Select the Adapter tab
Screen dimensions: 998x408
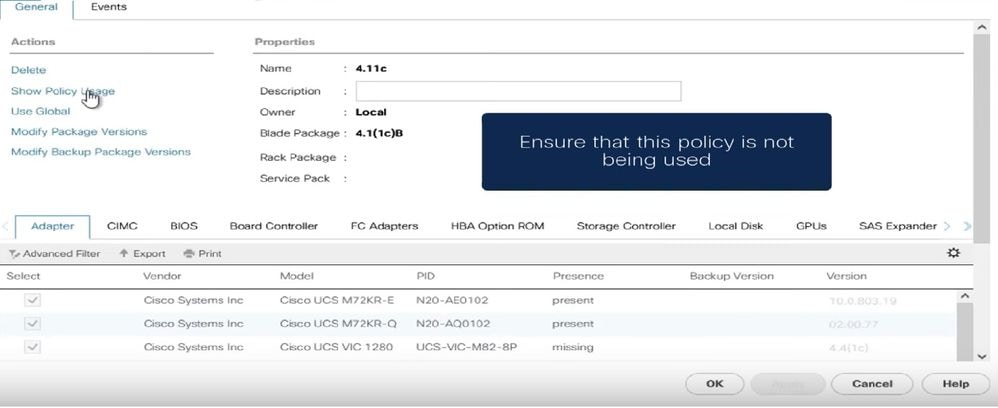point(52,226)
